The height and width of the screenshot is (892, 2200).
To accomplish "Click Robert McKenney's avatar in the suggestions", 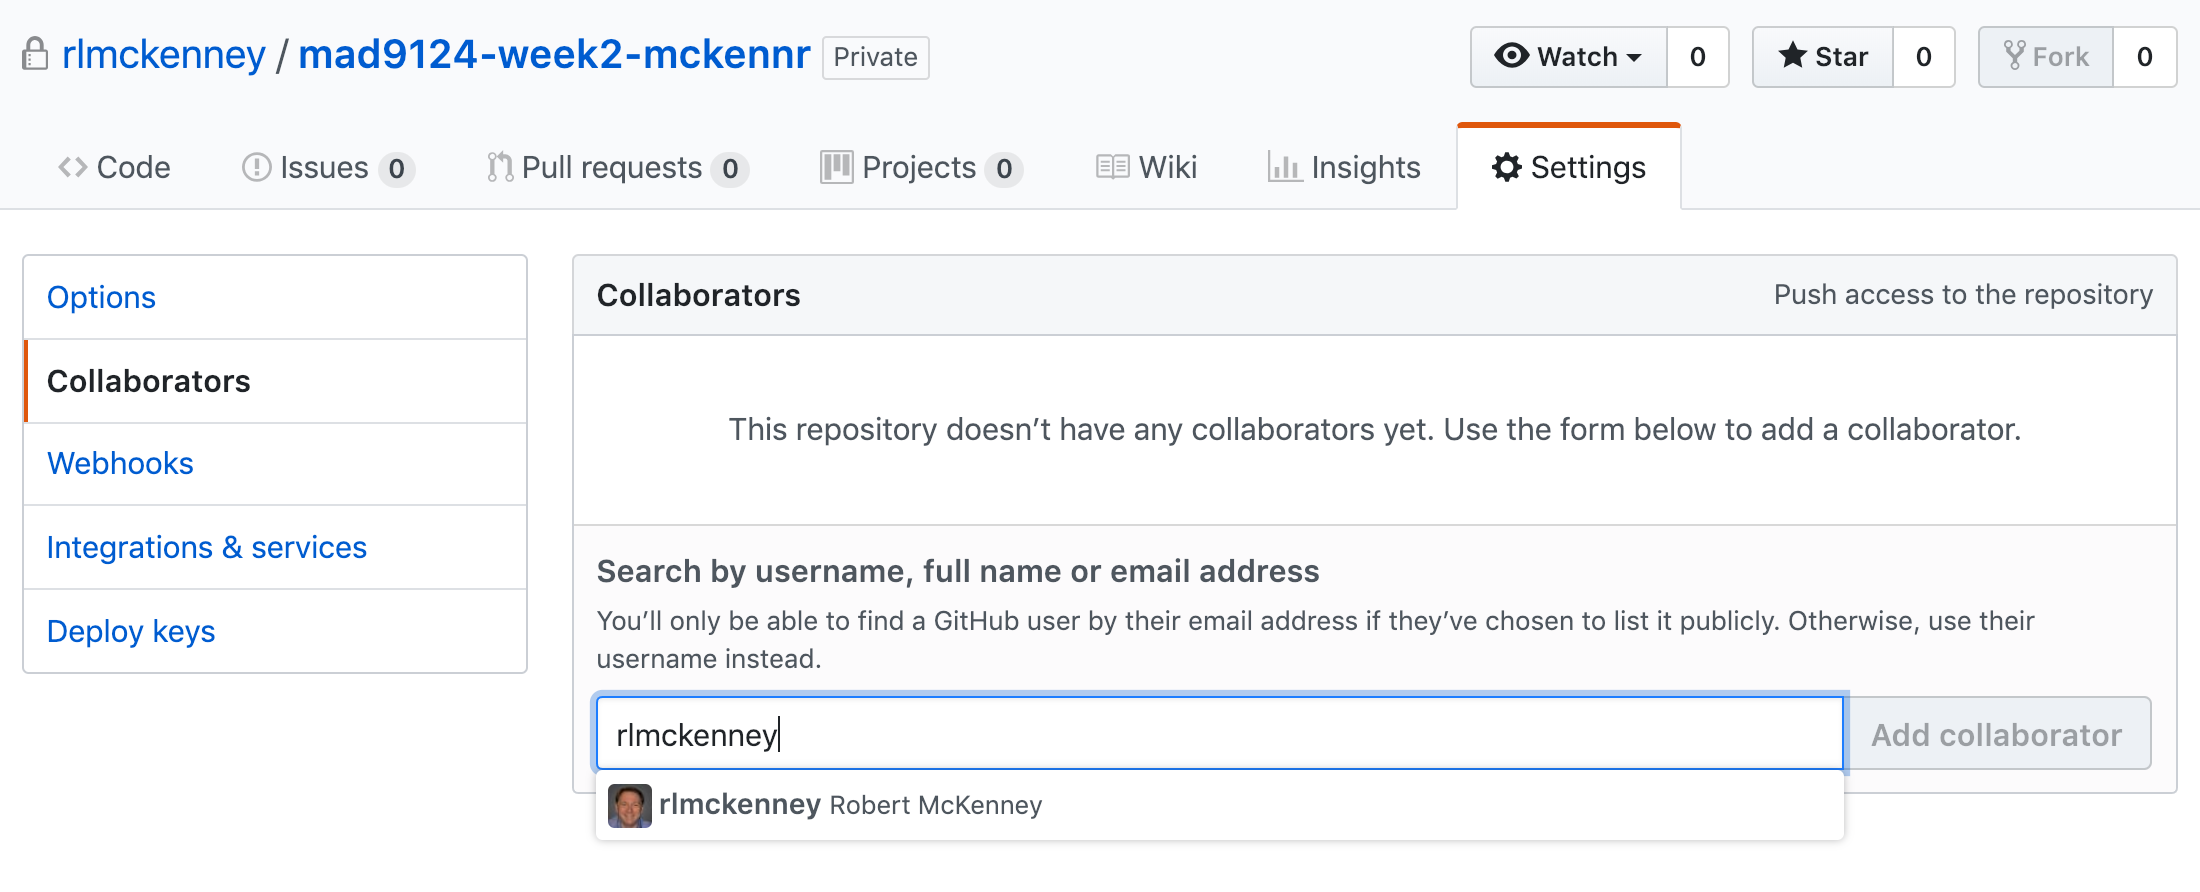I will 629,805.
